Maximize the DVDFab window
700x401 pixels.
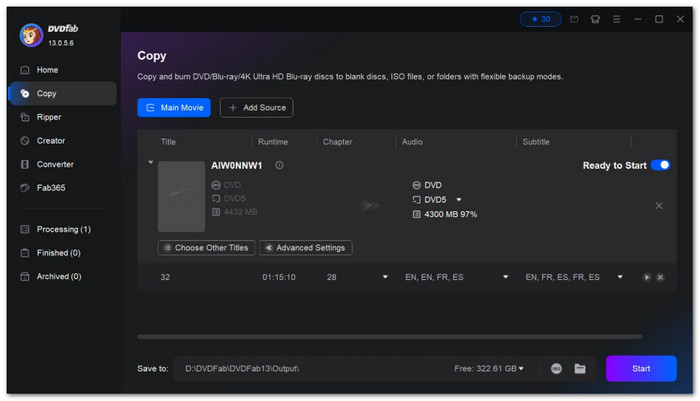[659, 19]
